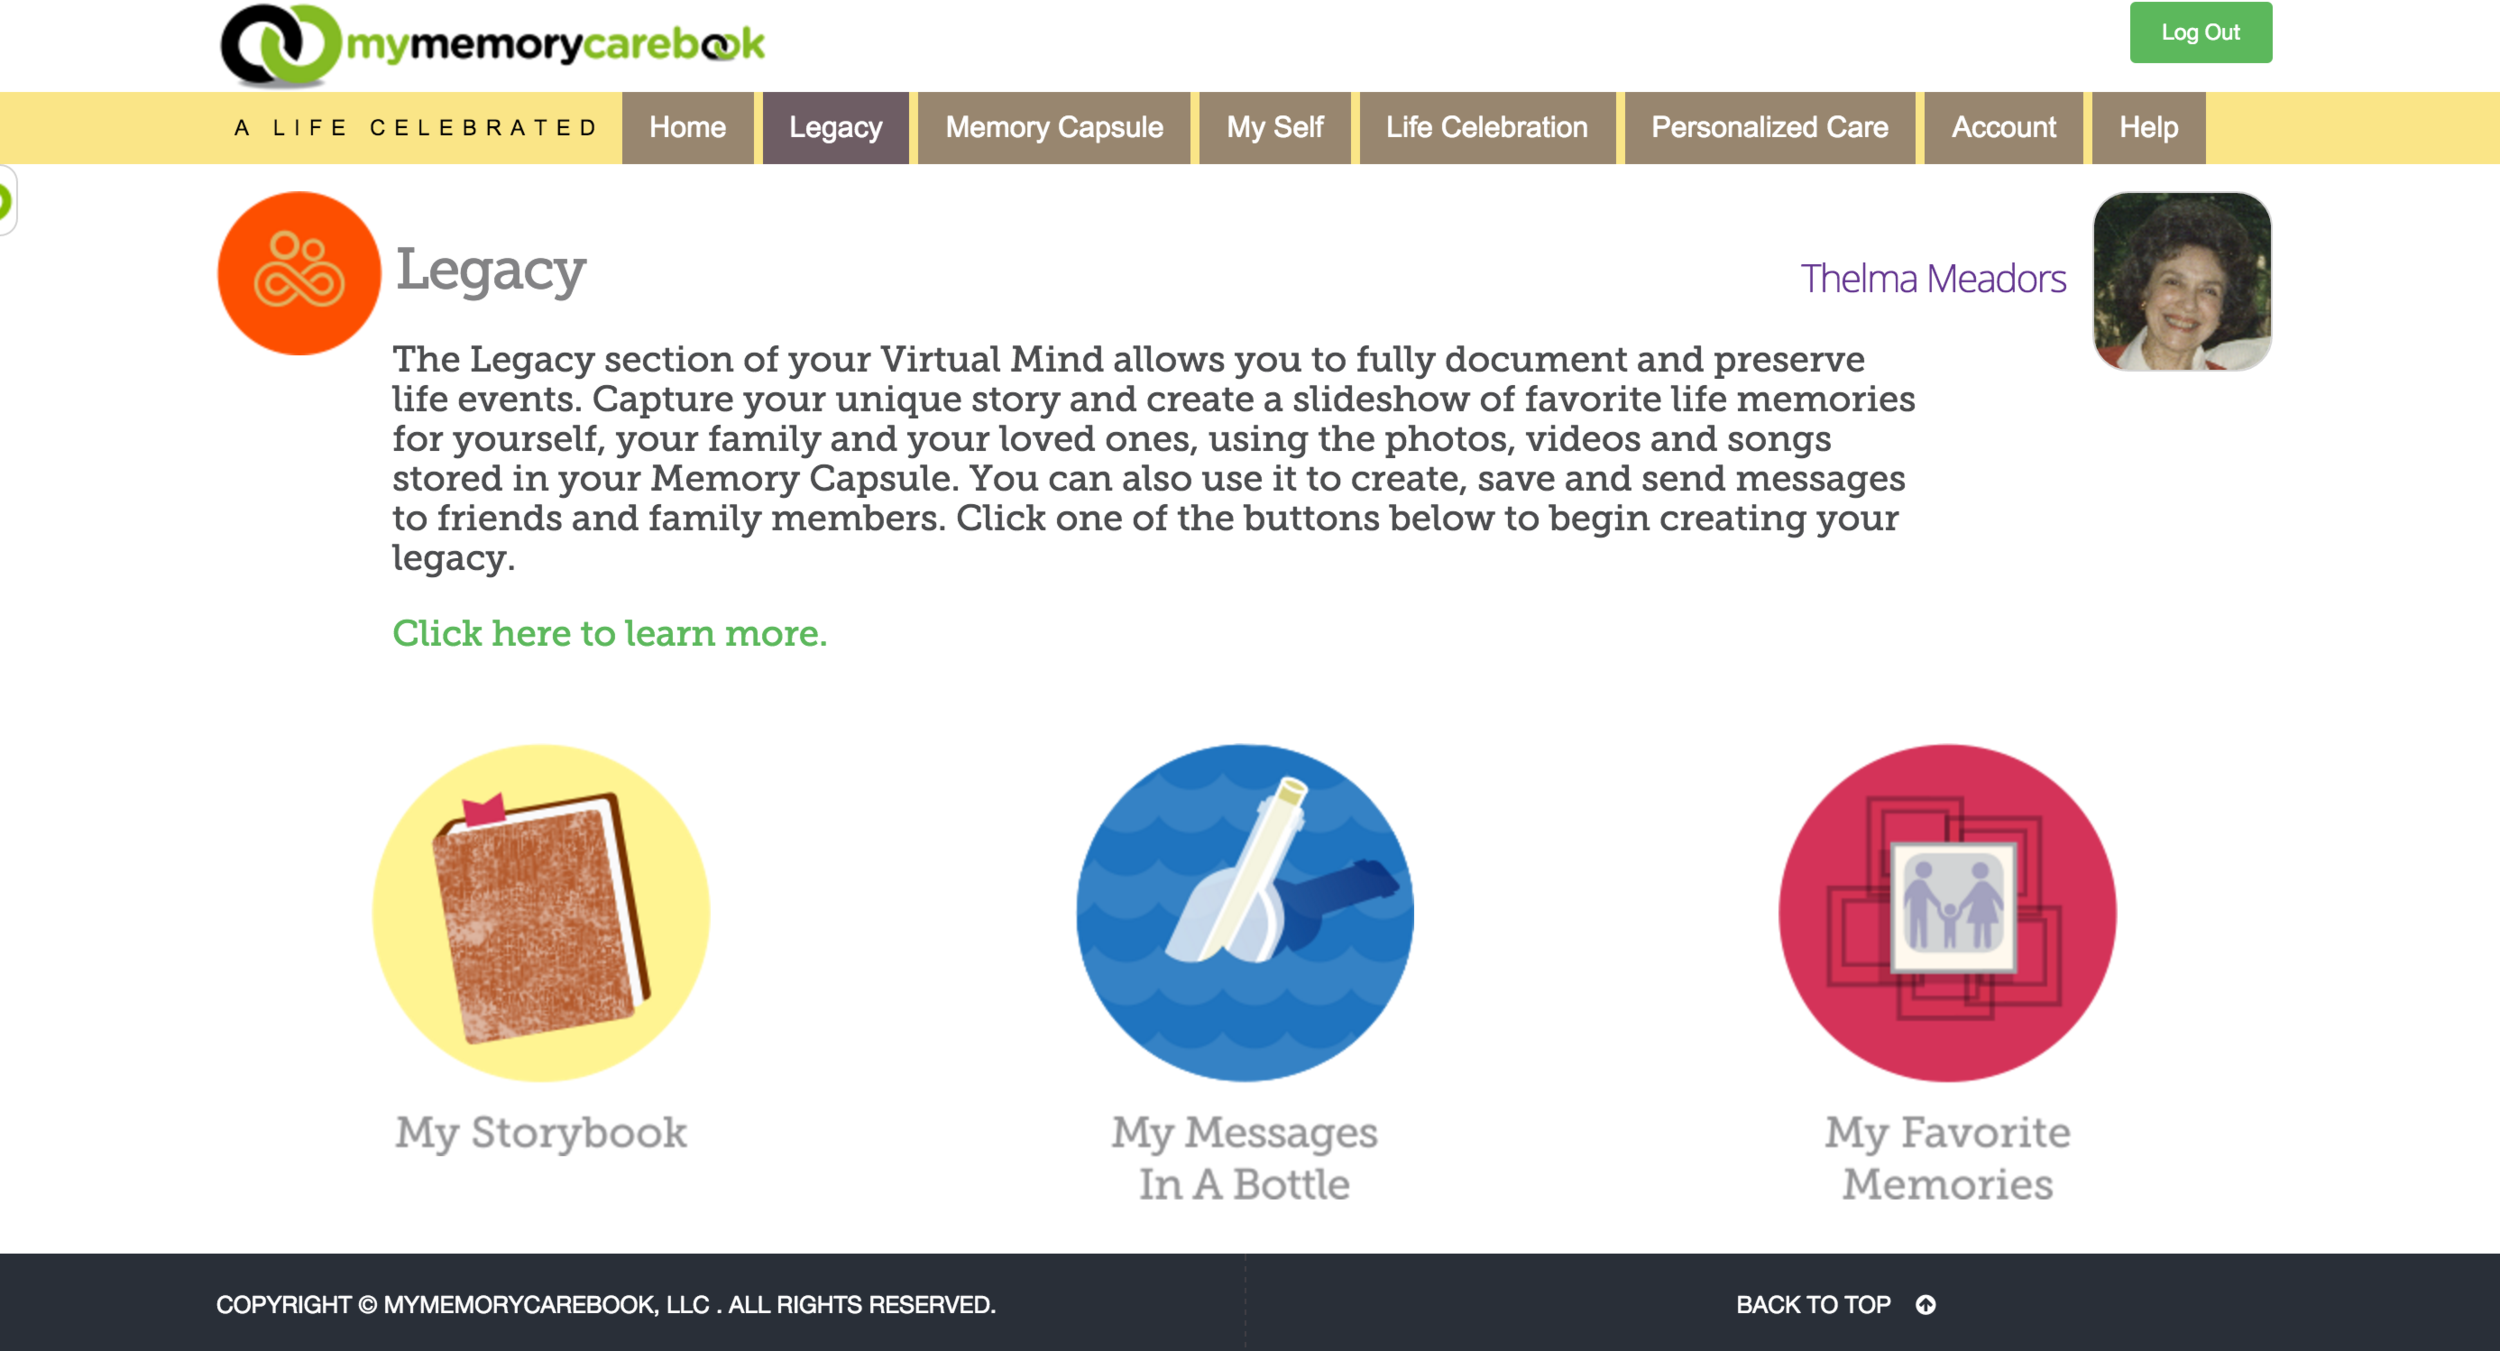The width and height of the screenshot is (2500, 1351).
Task: Open the My Storybook book icon
Action: point(541,912)
